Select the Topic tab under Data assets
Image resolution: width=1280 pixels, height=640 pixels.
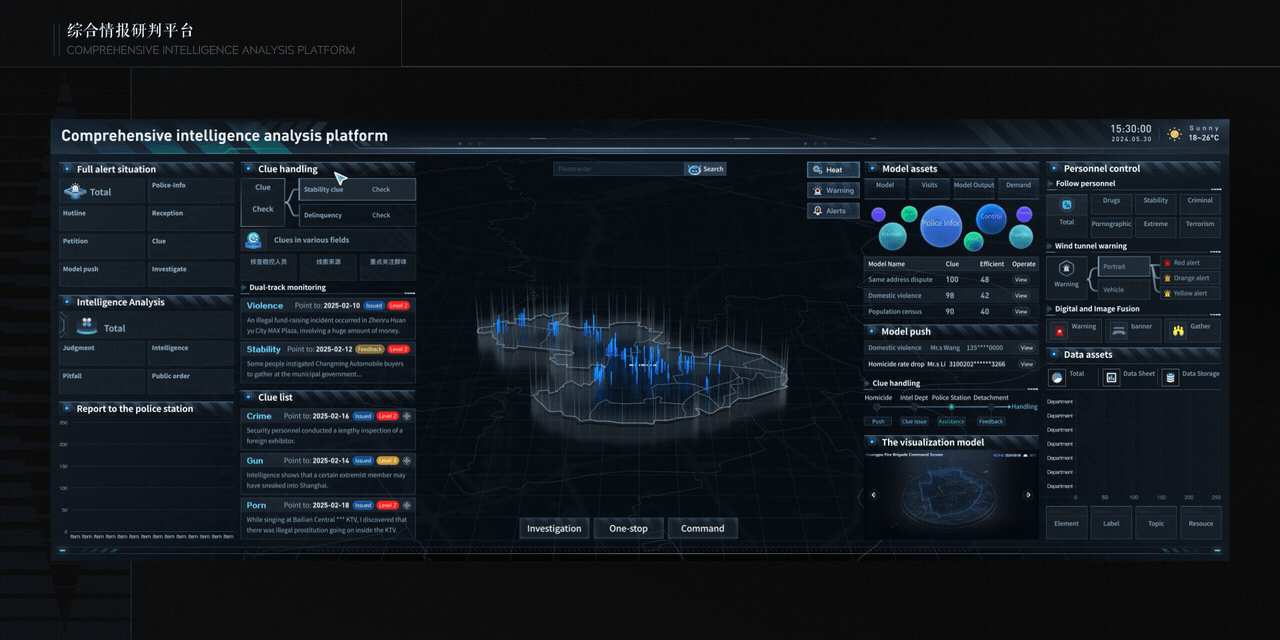click(1156, 523)
